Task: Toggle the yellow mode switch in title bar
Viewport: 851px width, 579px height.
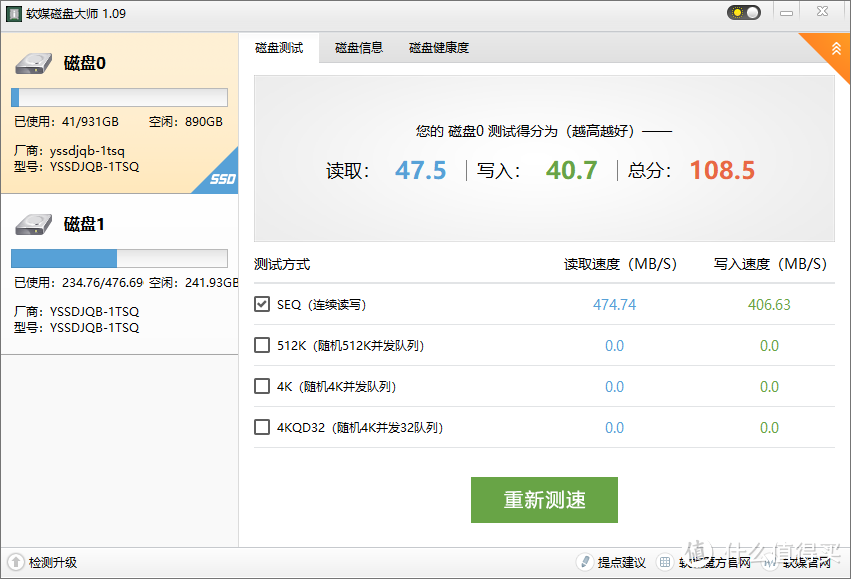Action: click(x=744, y=12)
